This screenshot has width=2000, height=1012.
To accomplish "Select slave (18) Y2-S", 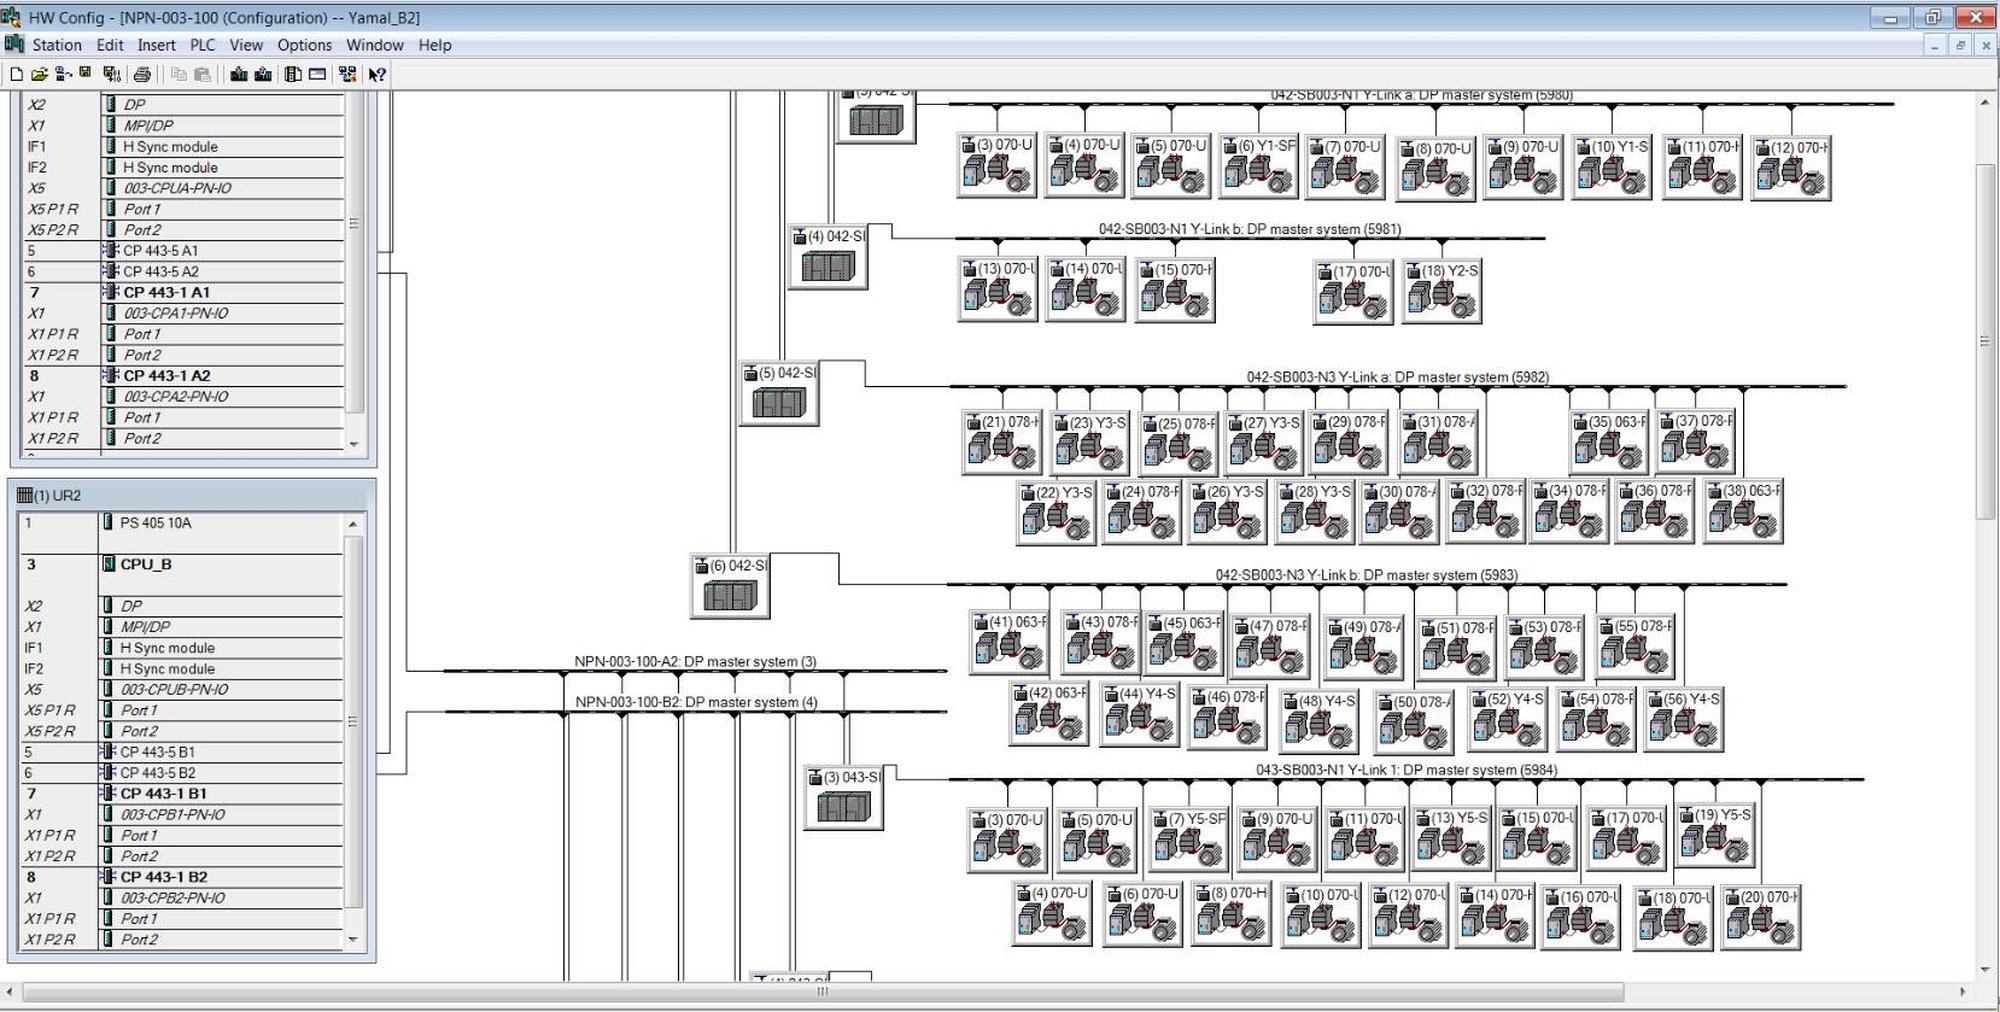I will [1442, 291].
